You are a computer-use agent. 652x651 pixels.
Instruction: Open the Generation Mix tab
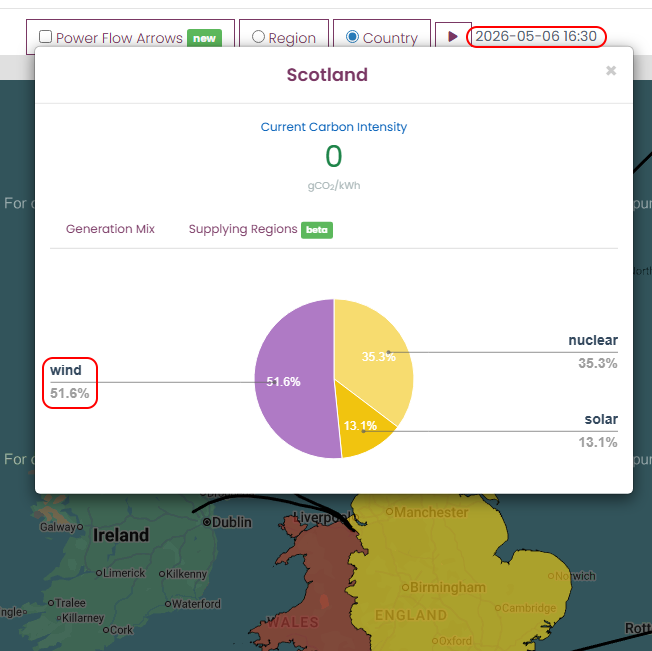[110, 229]
